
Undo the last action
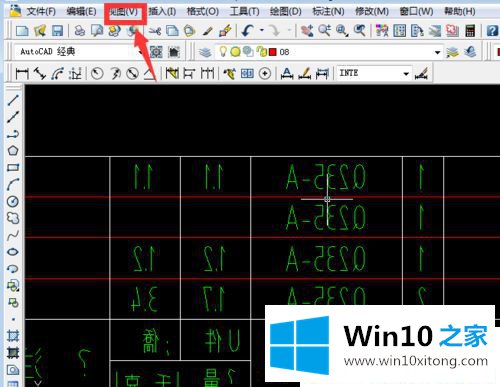pyautogui.click(x=247, y=31)
